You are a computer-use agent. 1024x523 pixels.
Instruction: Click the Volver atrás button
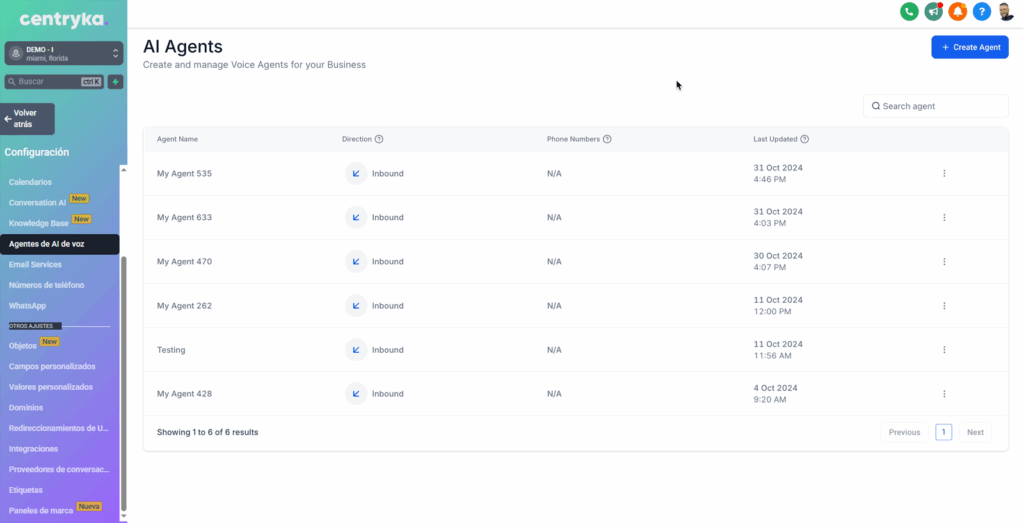pos(28,119)
